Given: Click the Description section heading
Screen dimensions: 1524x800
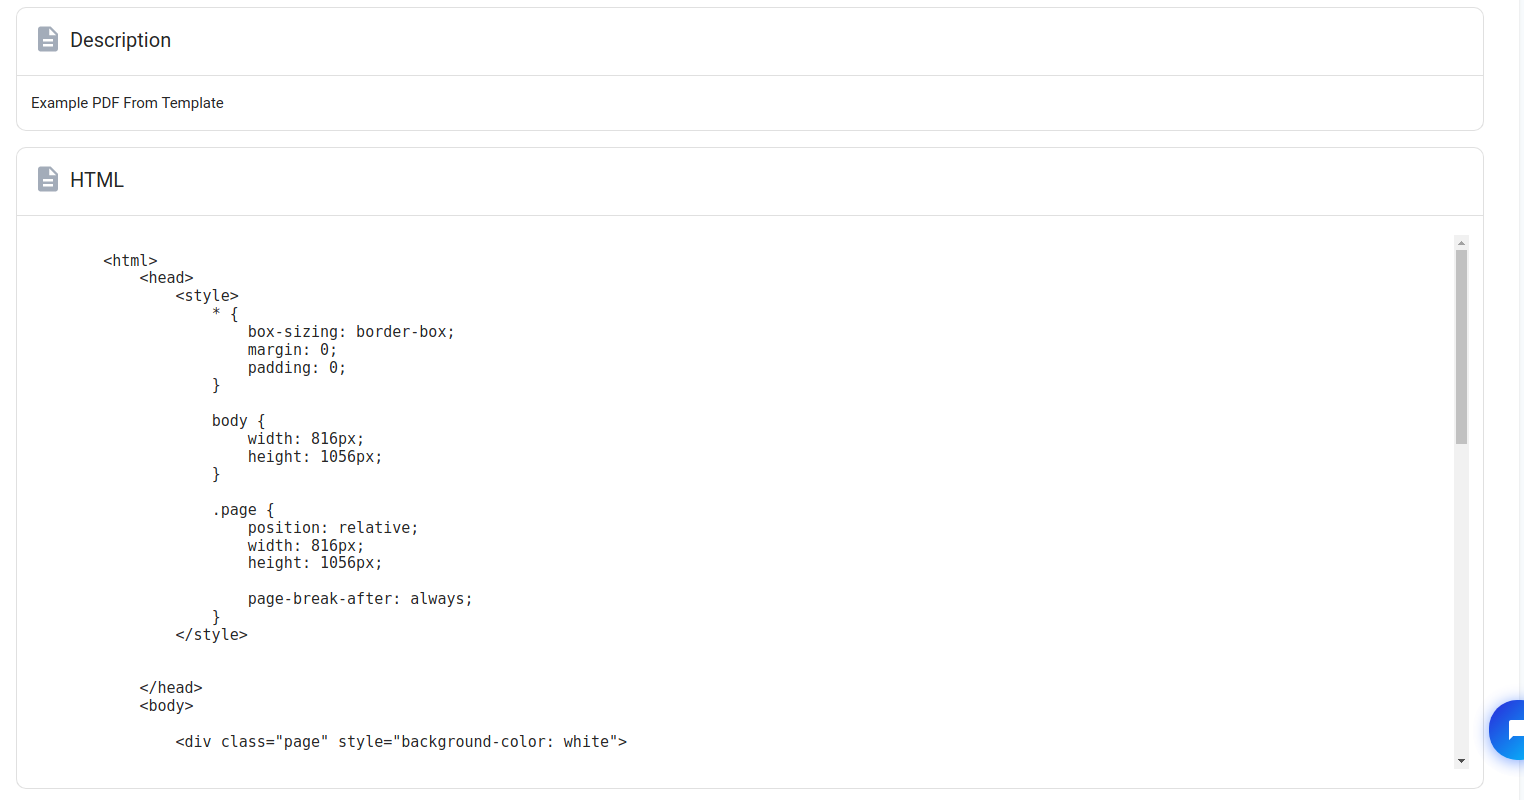Looking at the screenshot, I should pos(120,40).
